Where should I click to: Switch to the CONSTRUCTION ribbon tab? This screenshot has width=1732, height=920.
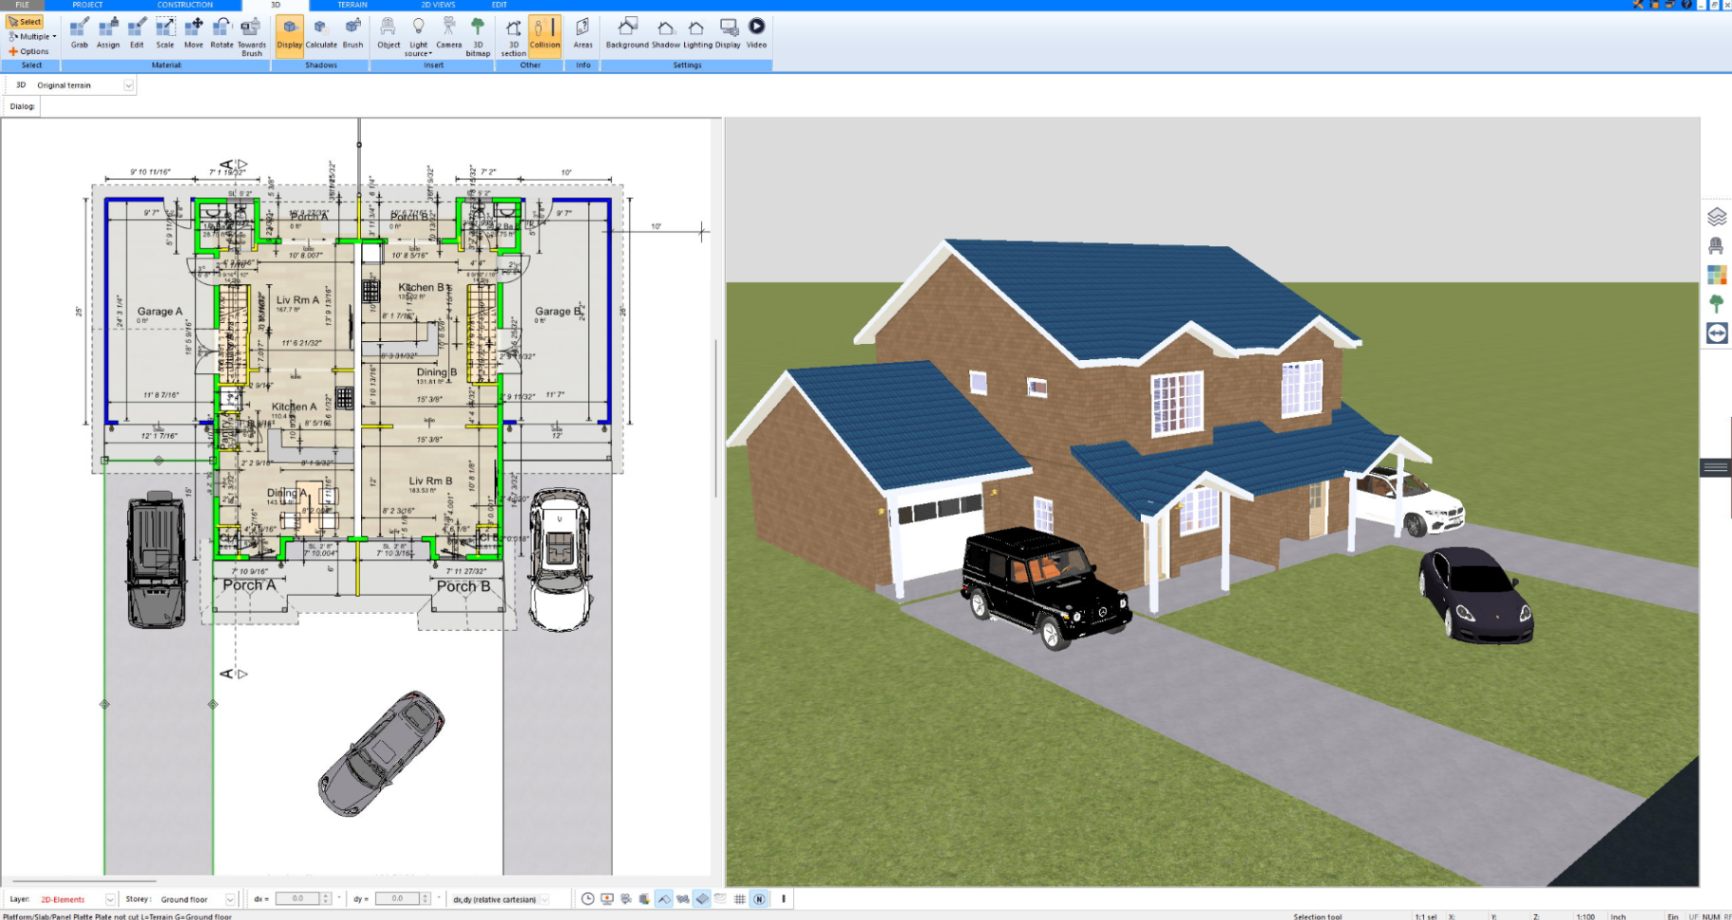pos(185,5)
